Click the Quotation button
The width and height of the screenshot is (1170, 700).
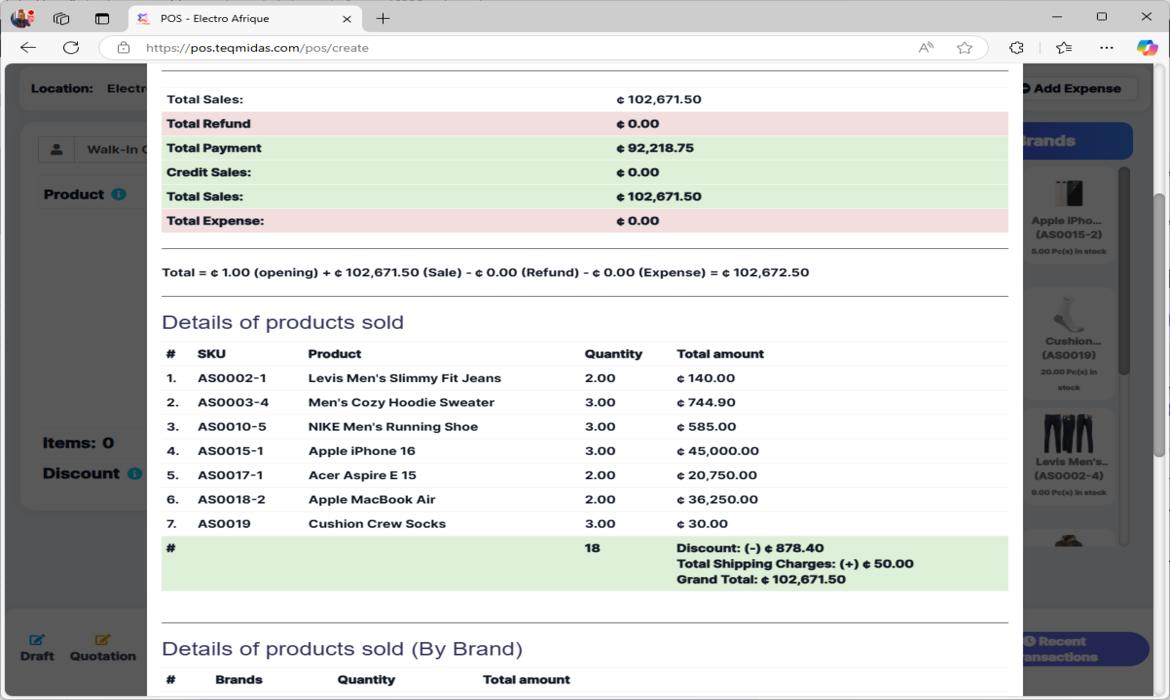[103, 647]
